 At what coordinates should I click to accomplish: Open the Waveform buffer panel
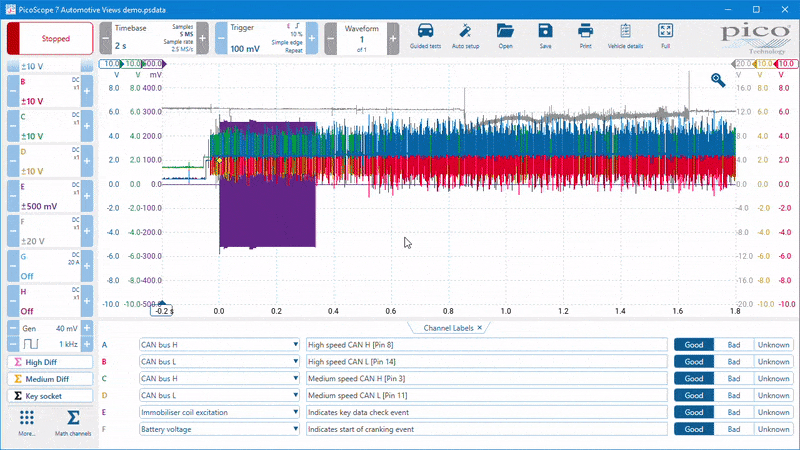coord(362,38)
